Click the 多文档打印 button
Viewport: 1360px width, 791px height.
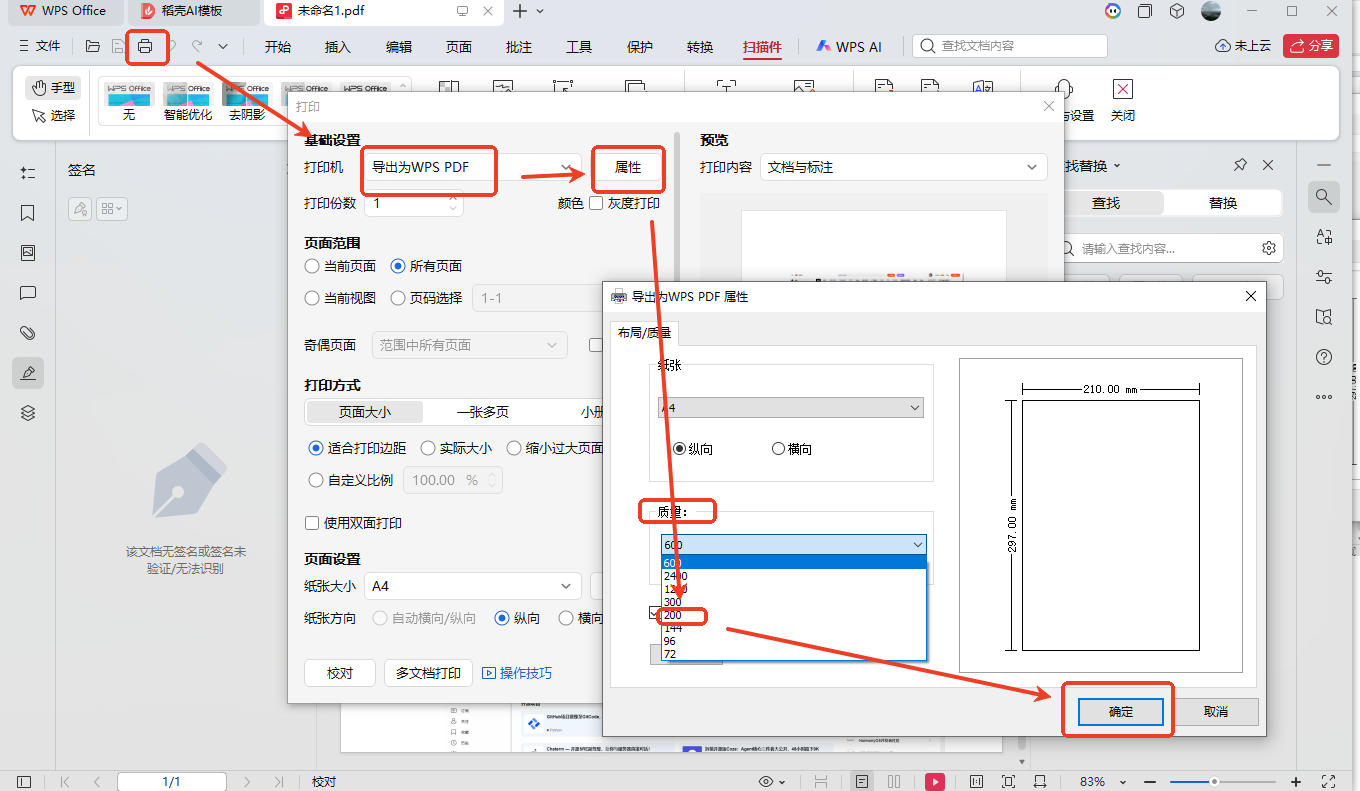point(428,673)
